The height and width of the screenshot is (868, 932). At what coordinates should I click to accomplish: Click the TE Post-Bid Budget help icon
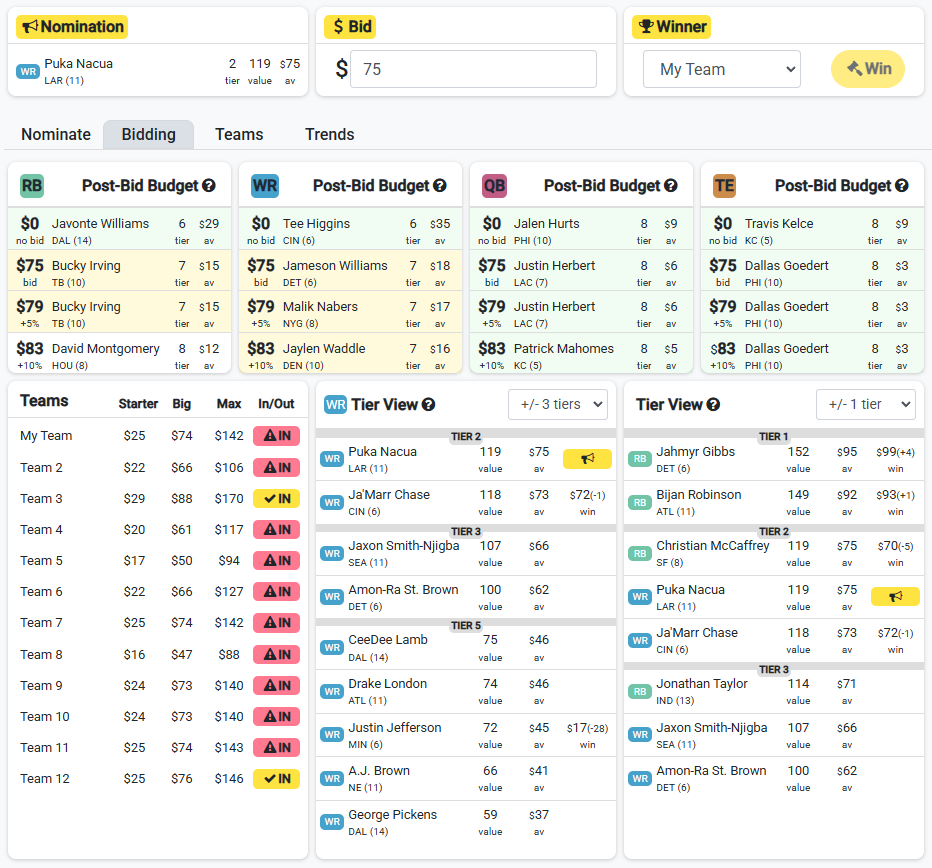tap(902, 185)
